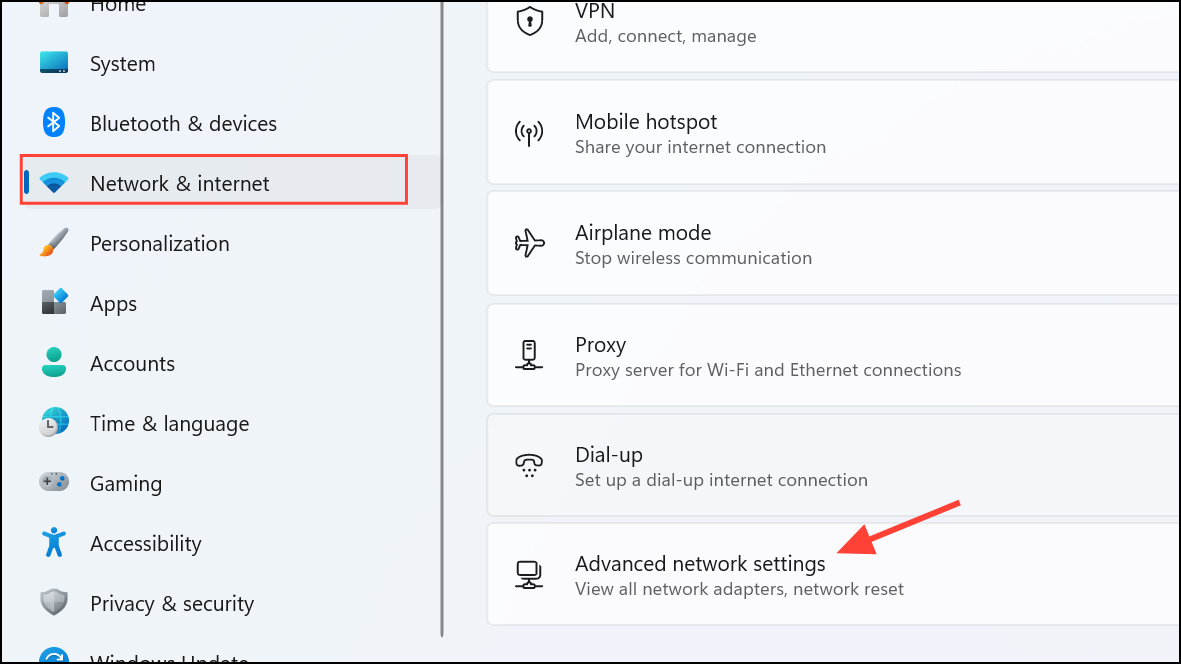Click the Mobile hotspot signal icon
This screenshot has width=1181, height=664.
530,131
